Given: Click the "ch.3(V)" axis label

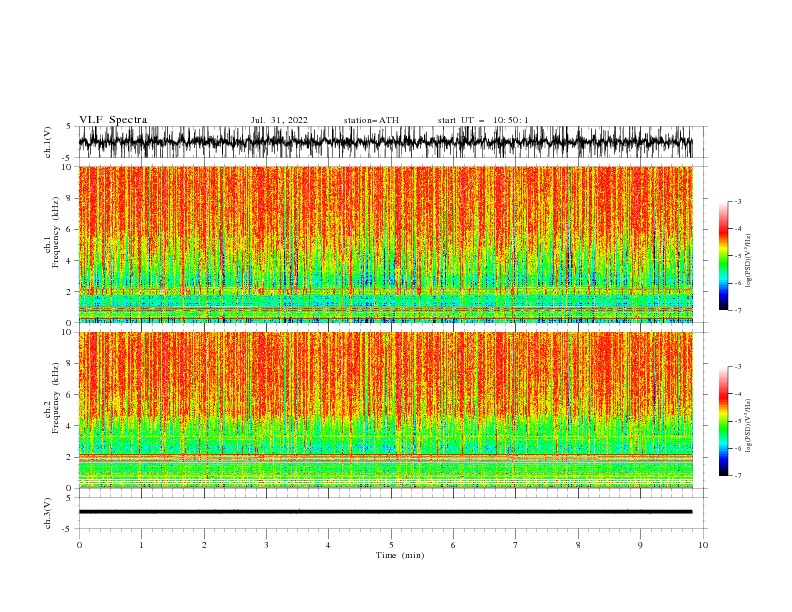Looking at the screenshot, I should coord(48,513).
